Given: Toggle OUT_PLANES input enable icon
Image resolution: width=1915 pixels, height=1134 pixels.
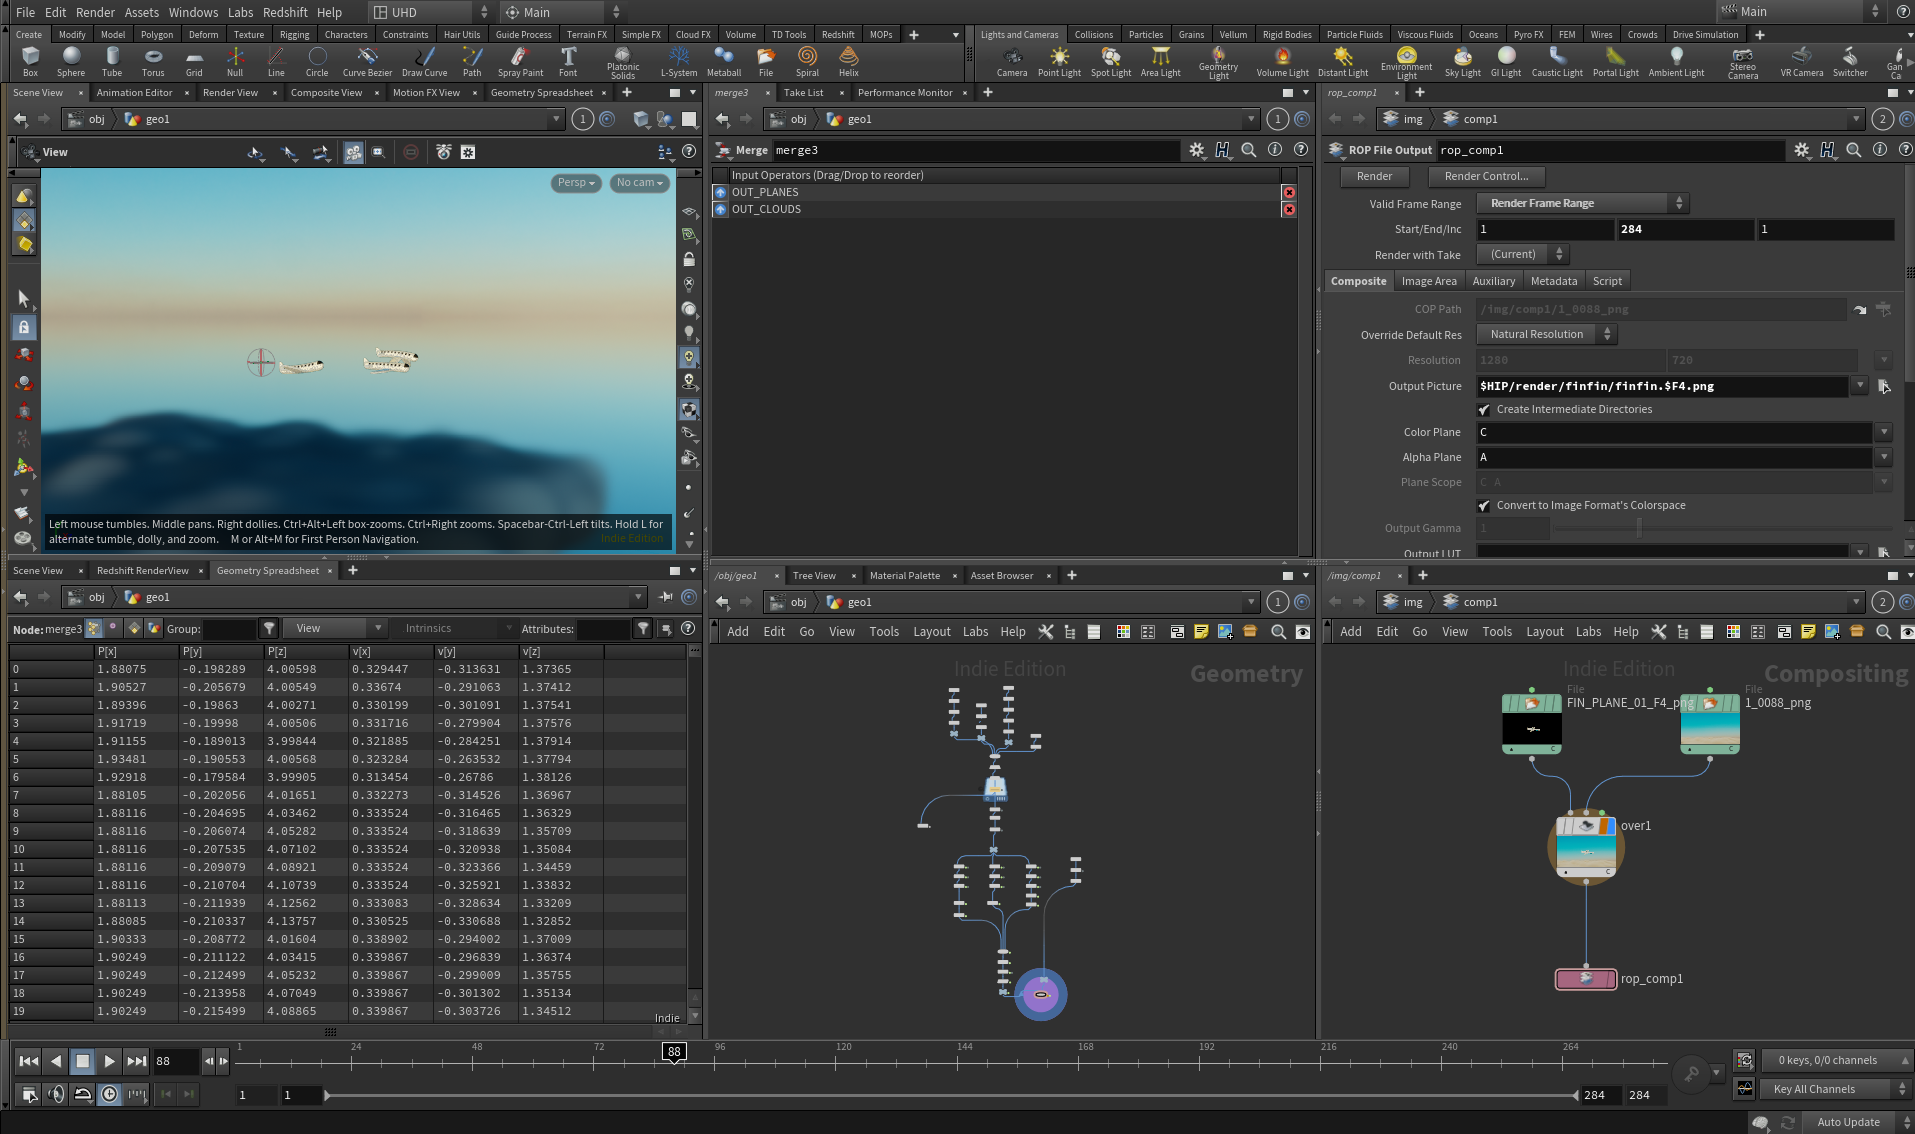Looking at the screenshot, I should pos(720,192).
